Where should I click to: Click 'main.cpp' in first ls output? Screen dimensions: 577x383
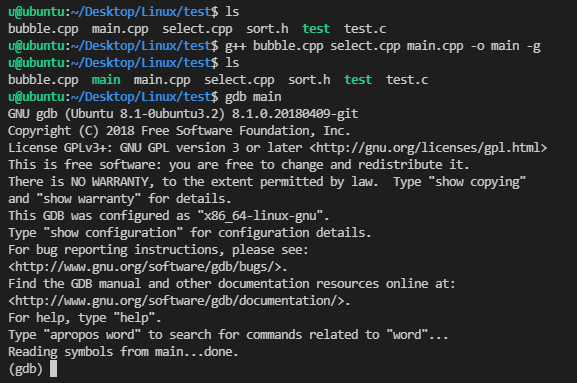[x=120, y=29]
